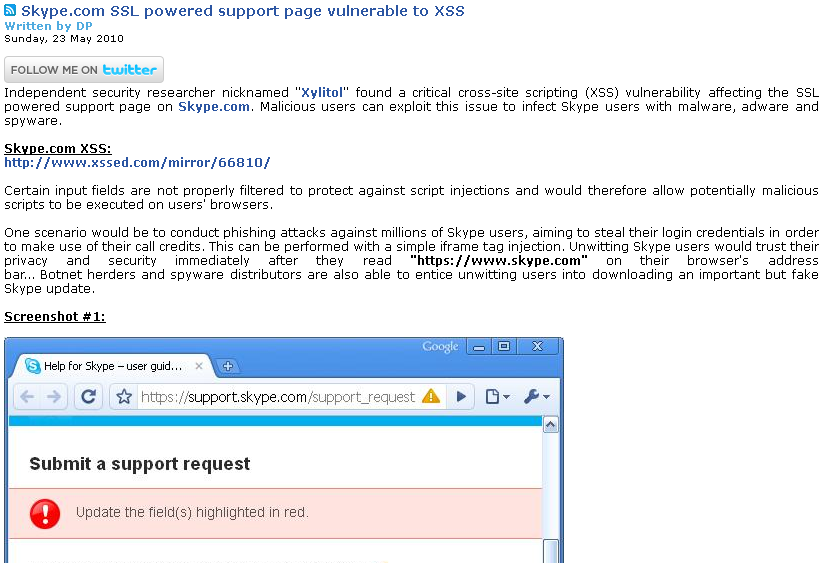The width and height of the screenshot is (825, 563).
Task: Click the Google label in the Chrome title bar
Action: [x=440, y=347]
